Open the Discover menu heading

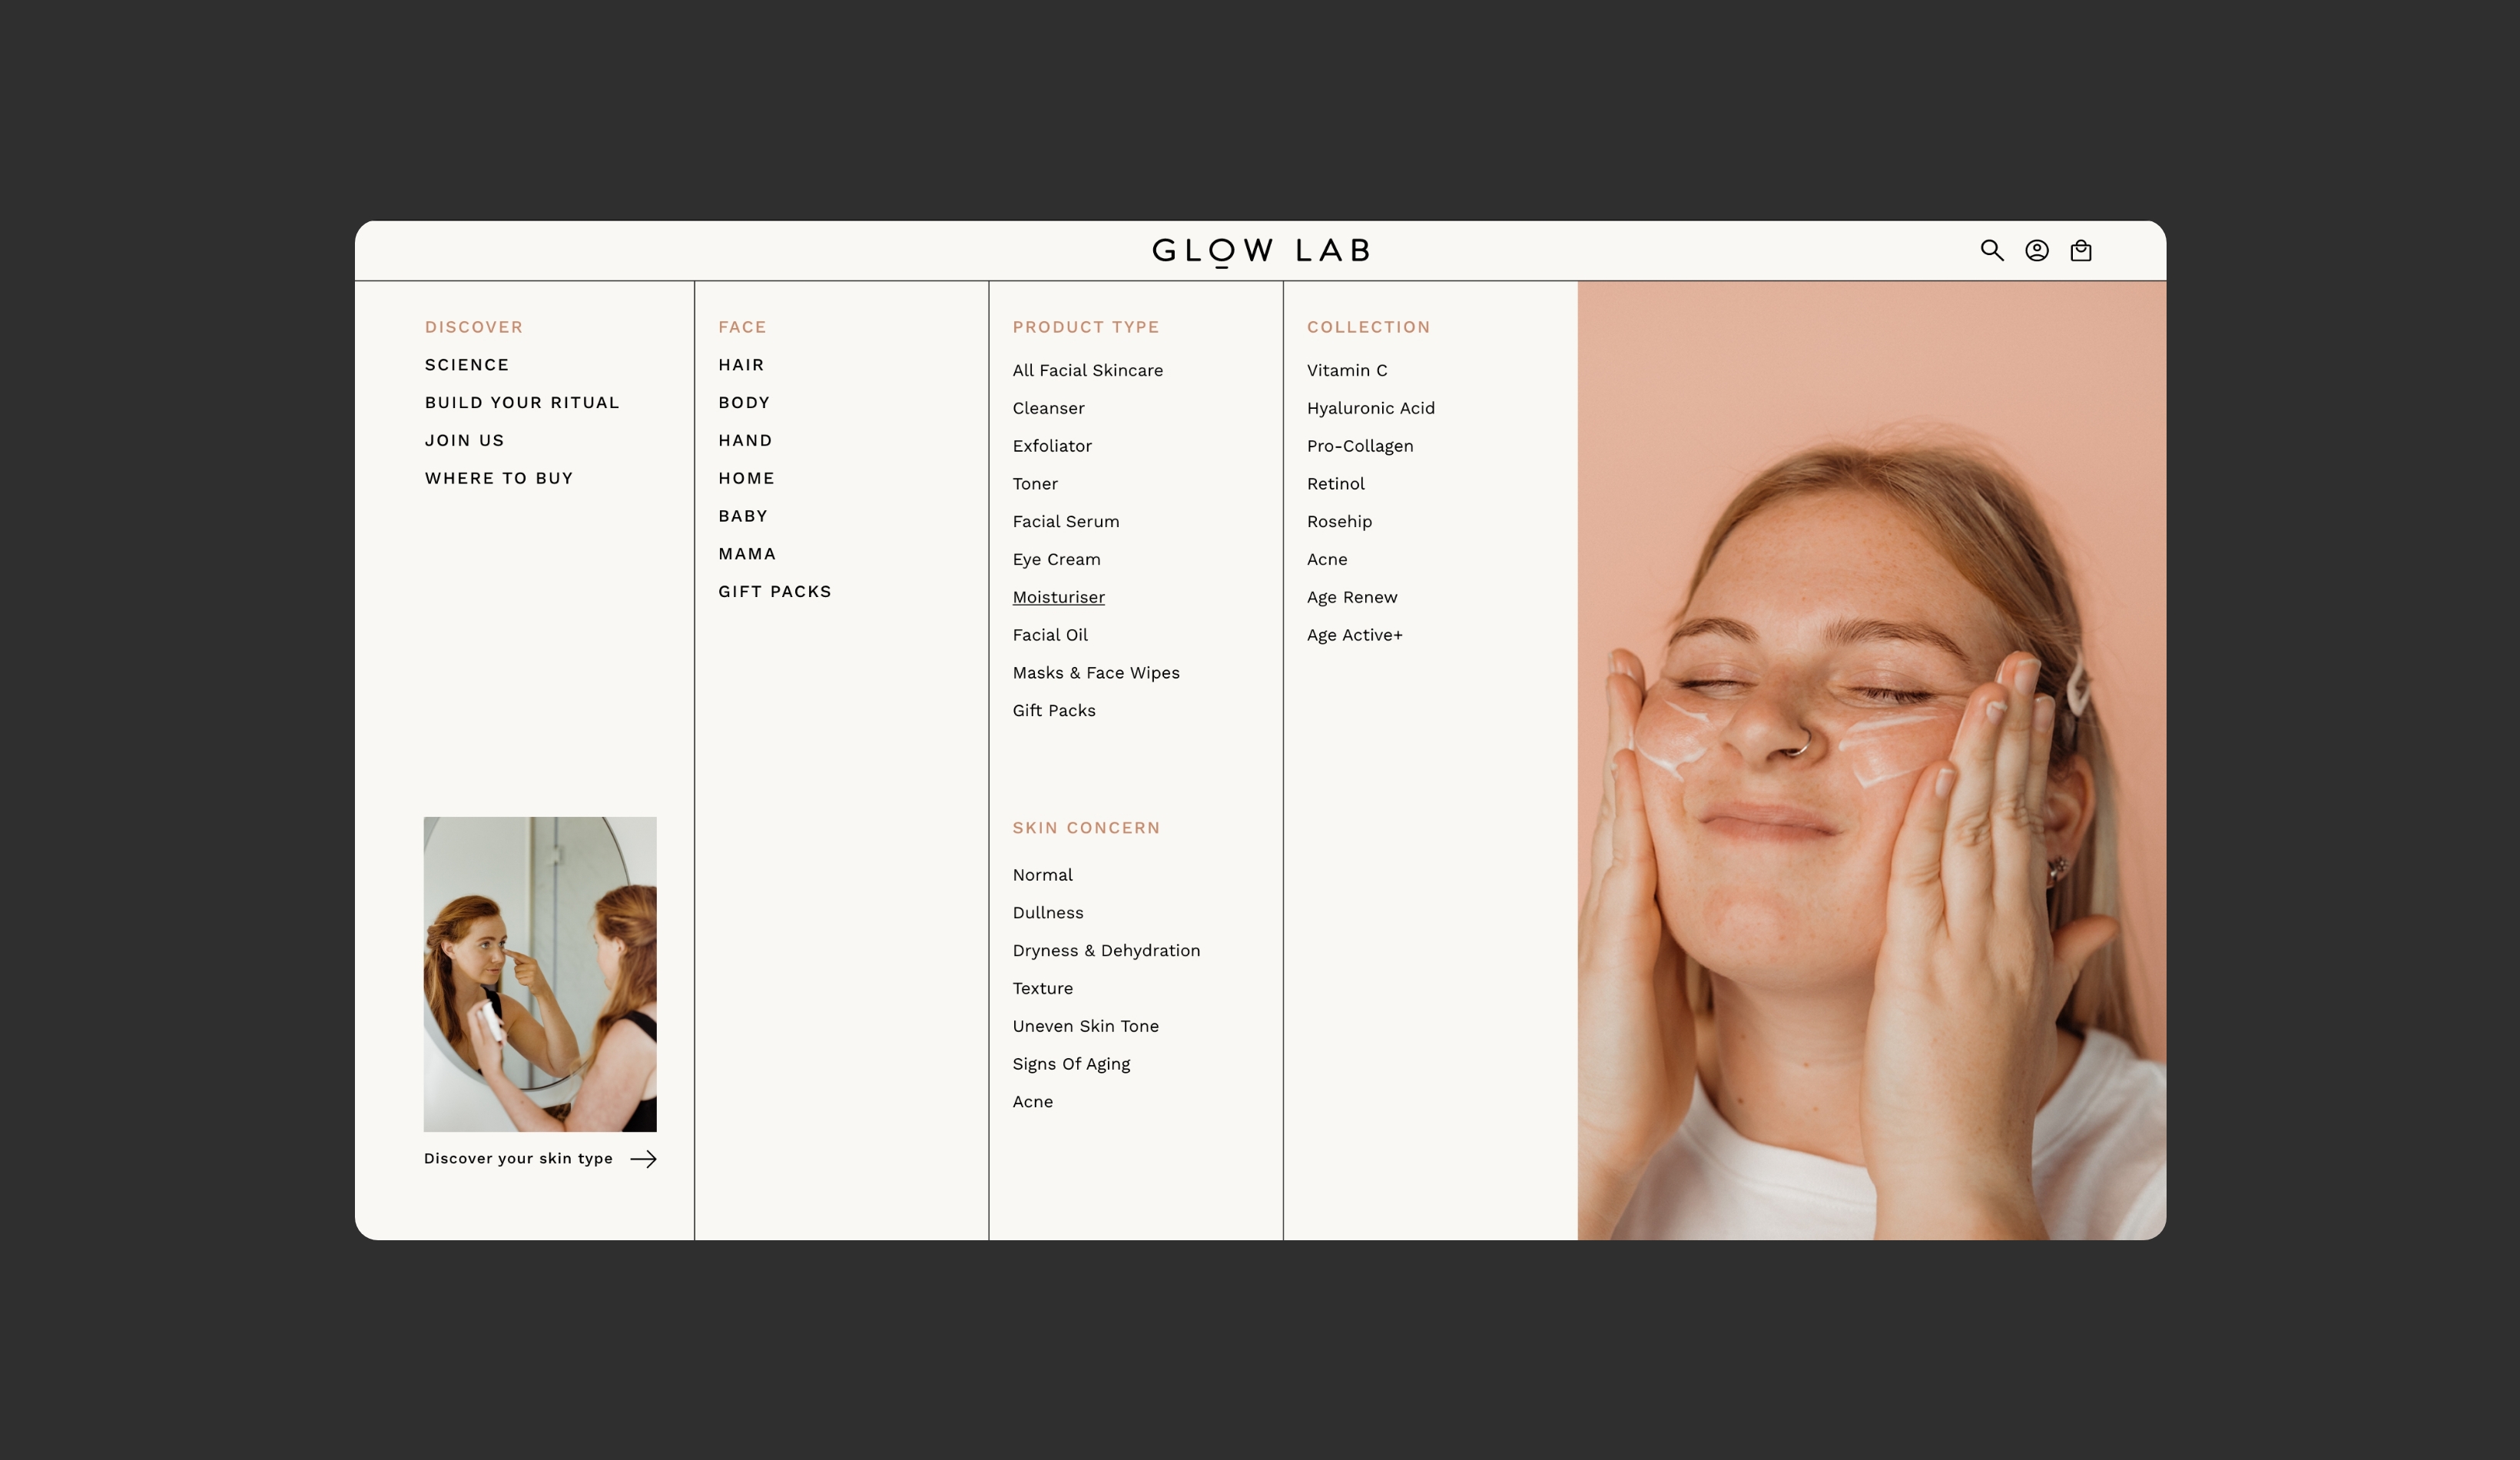[474, 327]
